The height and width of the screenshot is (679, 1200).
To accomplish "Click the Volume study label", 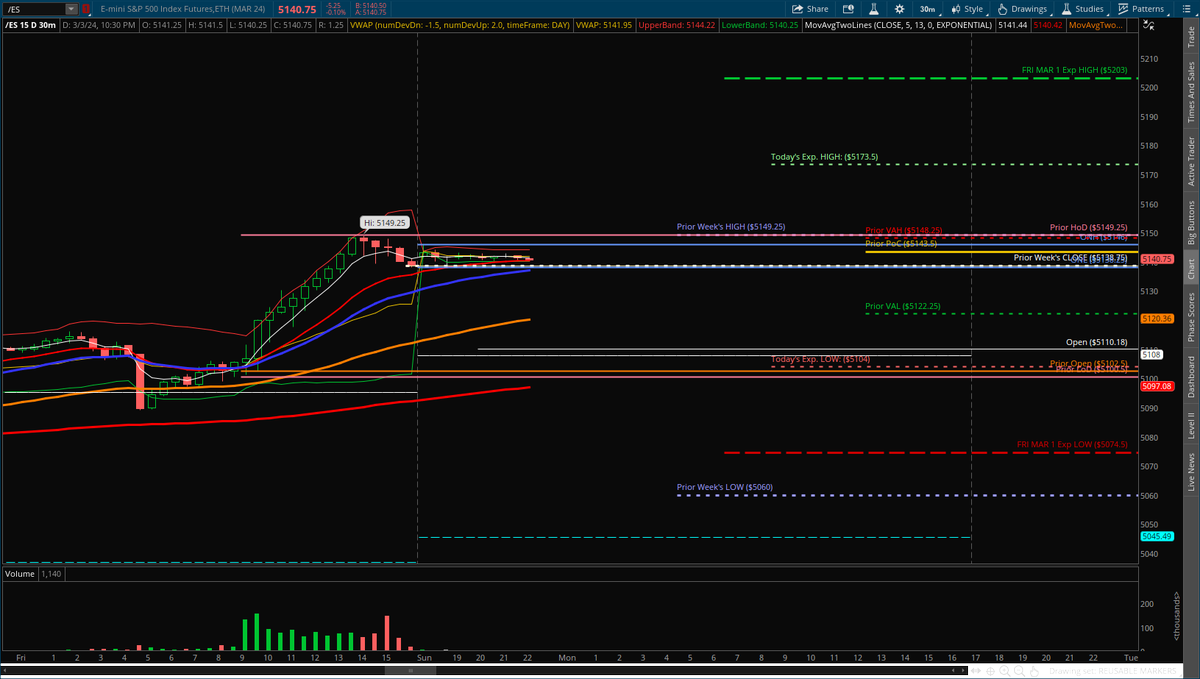I will pyautogui.click(x=19, y=574).
